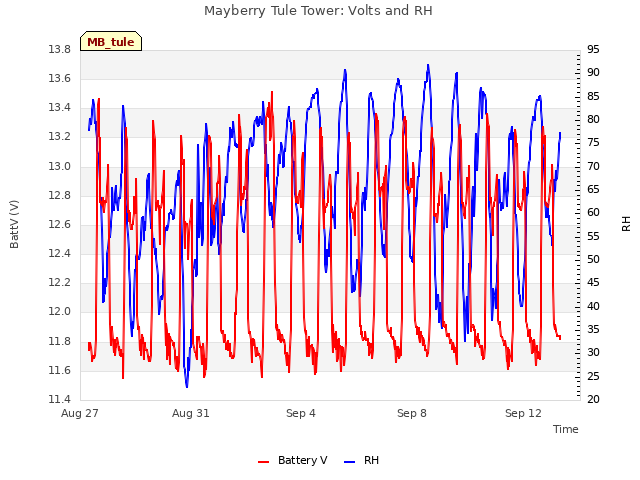Viewport: 640px width, 480px height.
Task: Click the 80 RH axis value
Action: [593, 120]
